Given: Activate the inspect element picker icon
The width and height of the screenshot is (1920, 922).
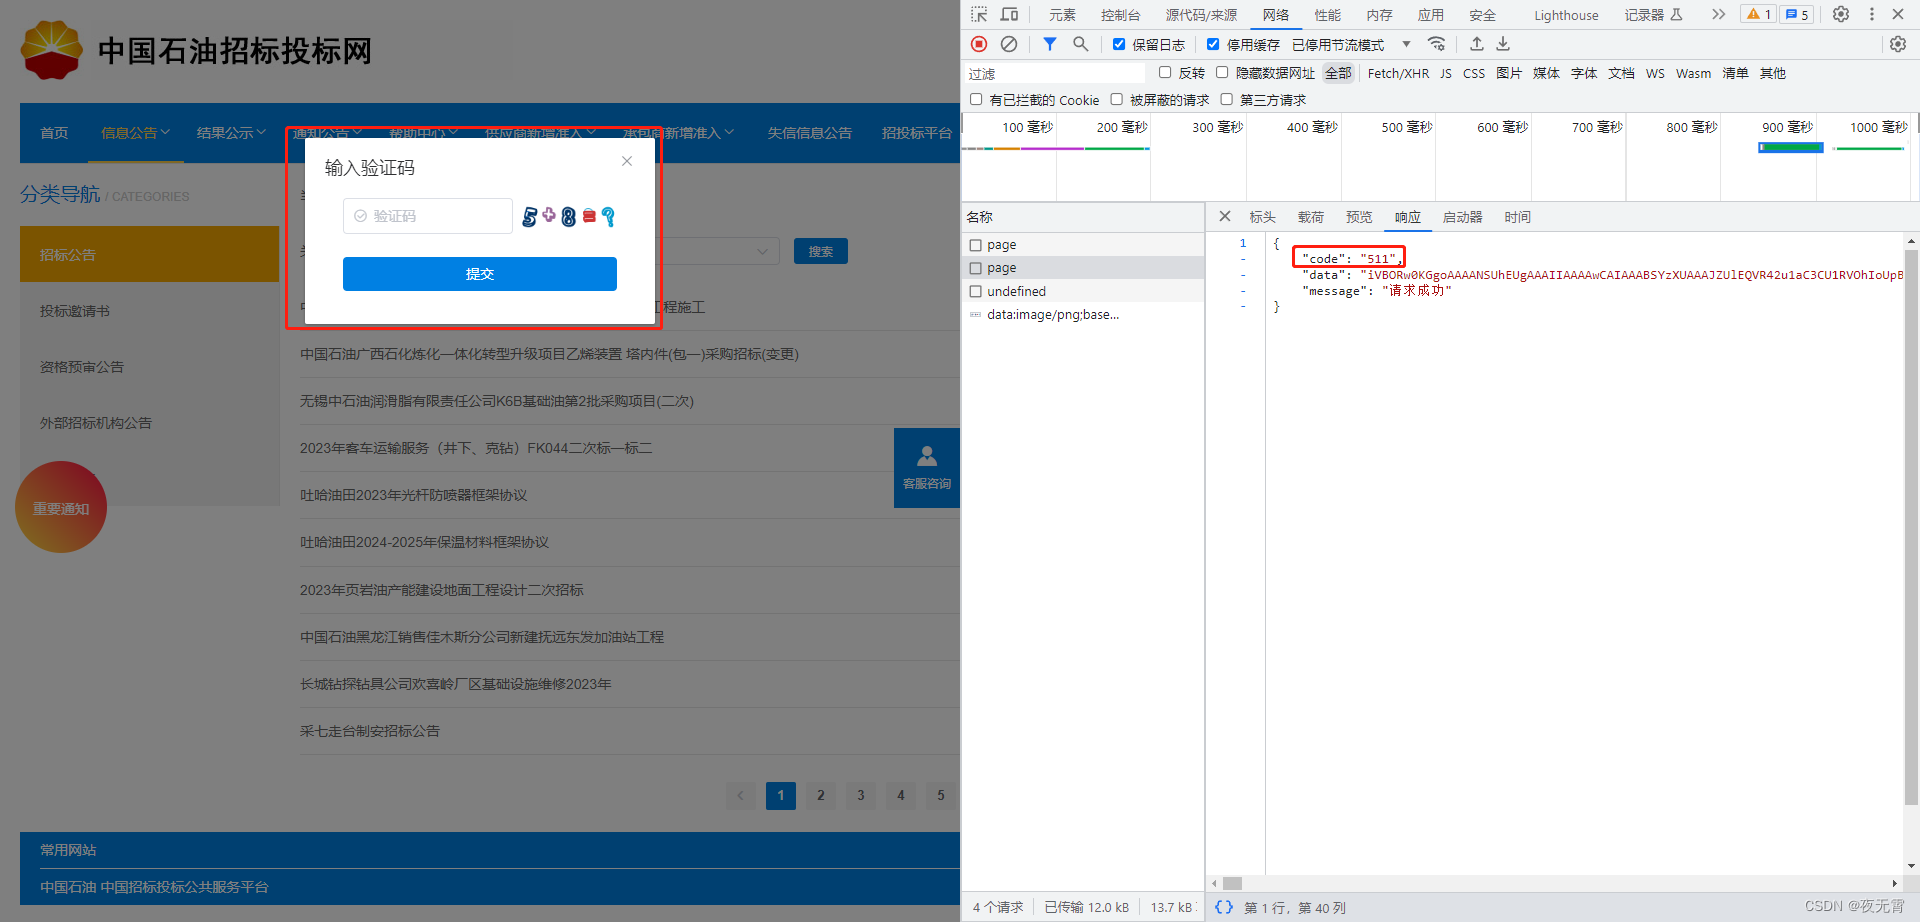Looking at the screenshot, I should pyautogui.click(x=979, y=14).
